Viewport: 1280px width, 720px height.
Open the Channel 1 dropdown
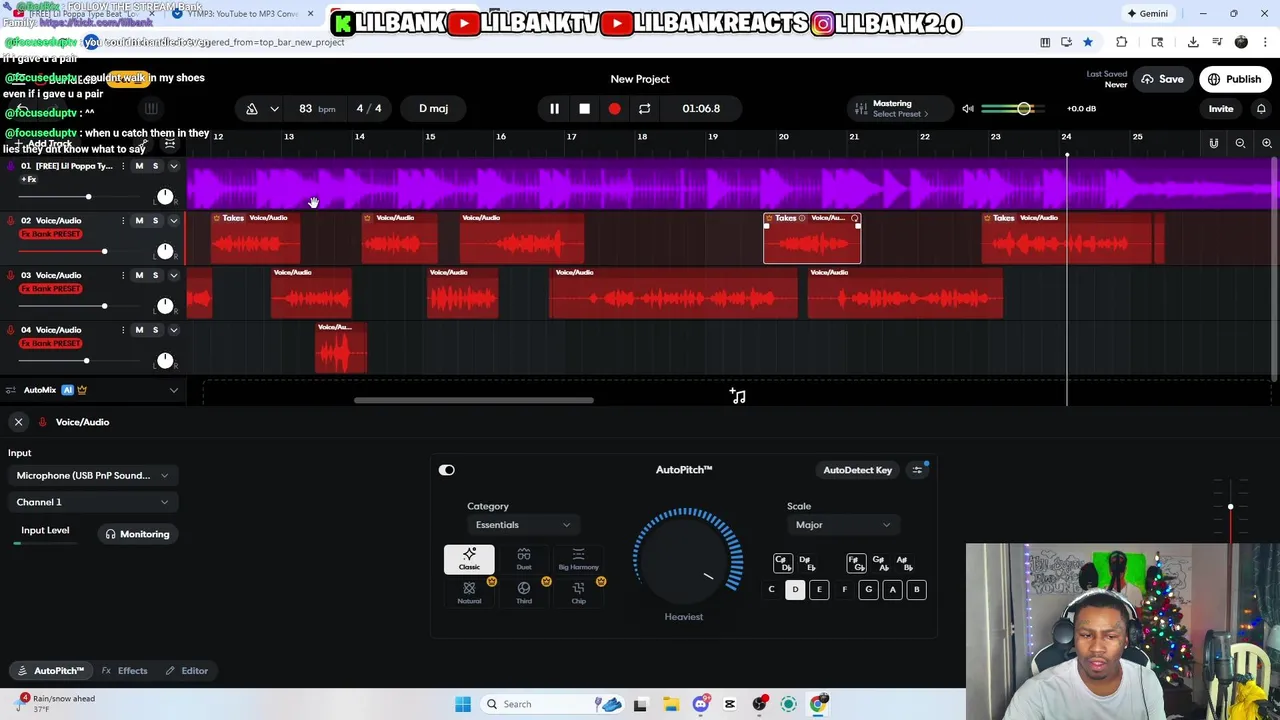tap(92, 502)
